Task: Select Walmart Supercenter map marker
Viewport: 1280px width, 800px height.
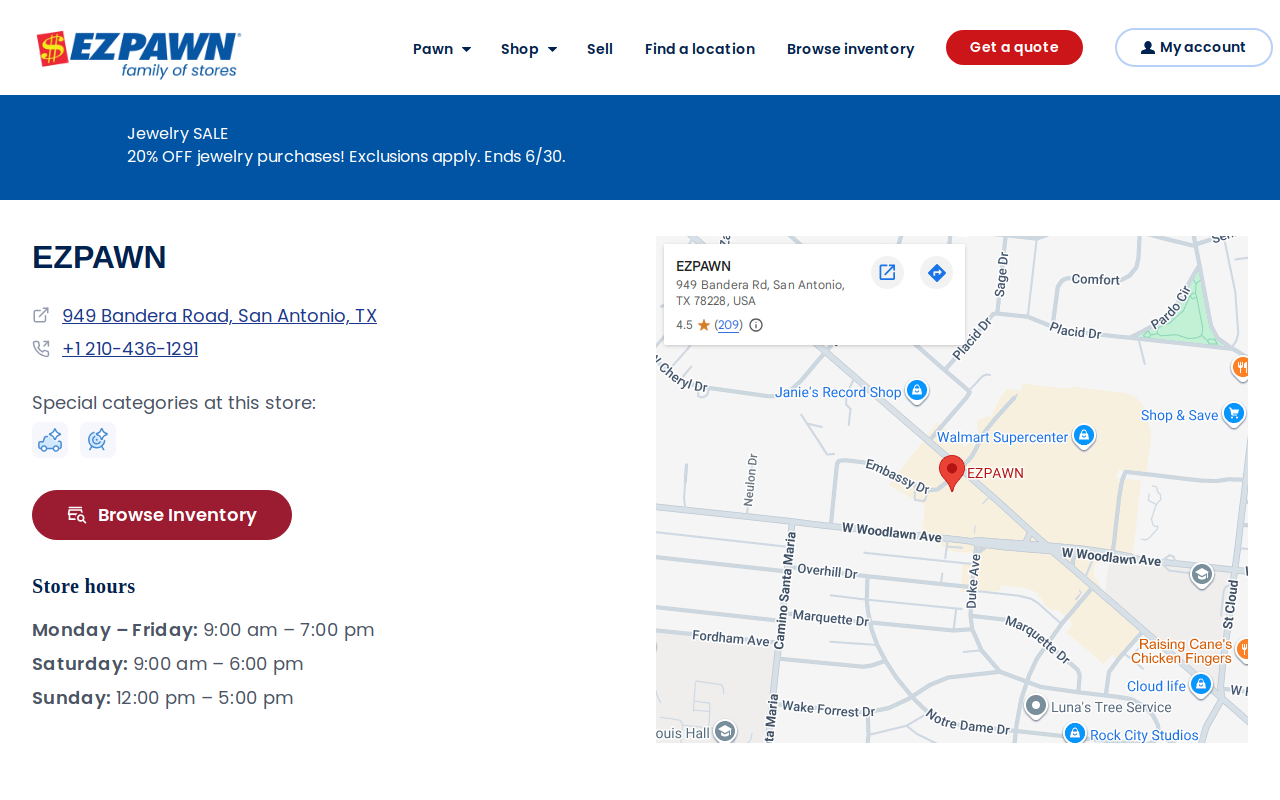Action: pyautogui.click(x=1083, y=436)
